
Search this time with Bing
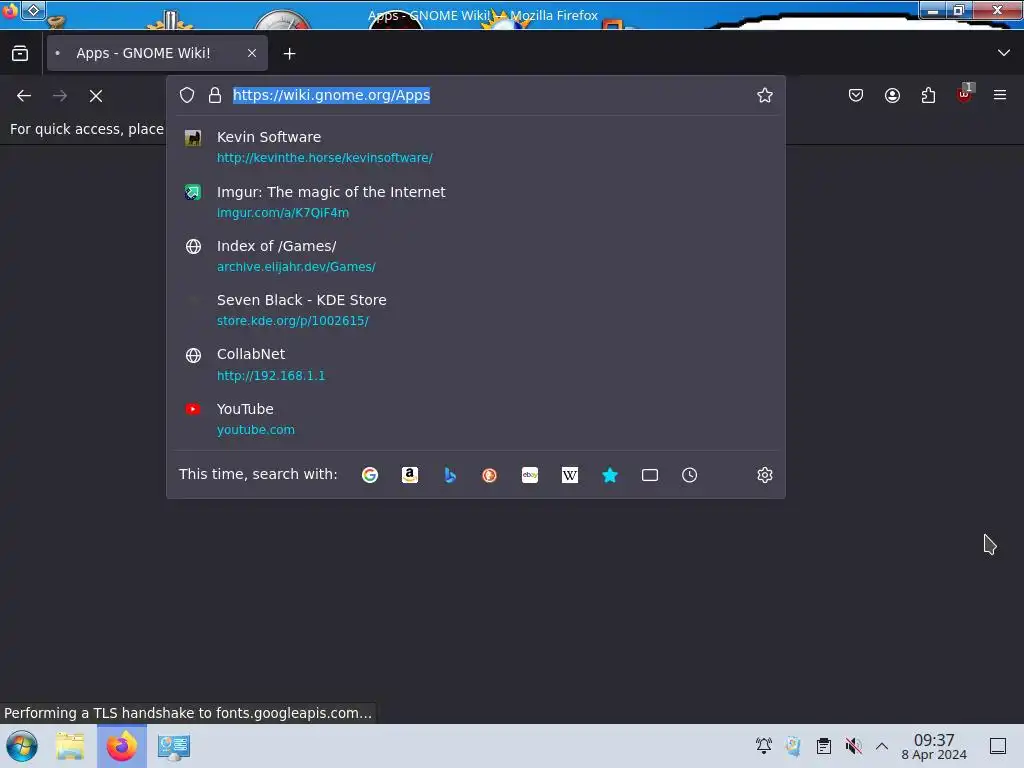[x=450, y=475]
